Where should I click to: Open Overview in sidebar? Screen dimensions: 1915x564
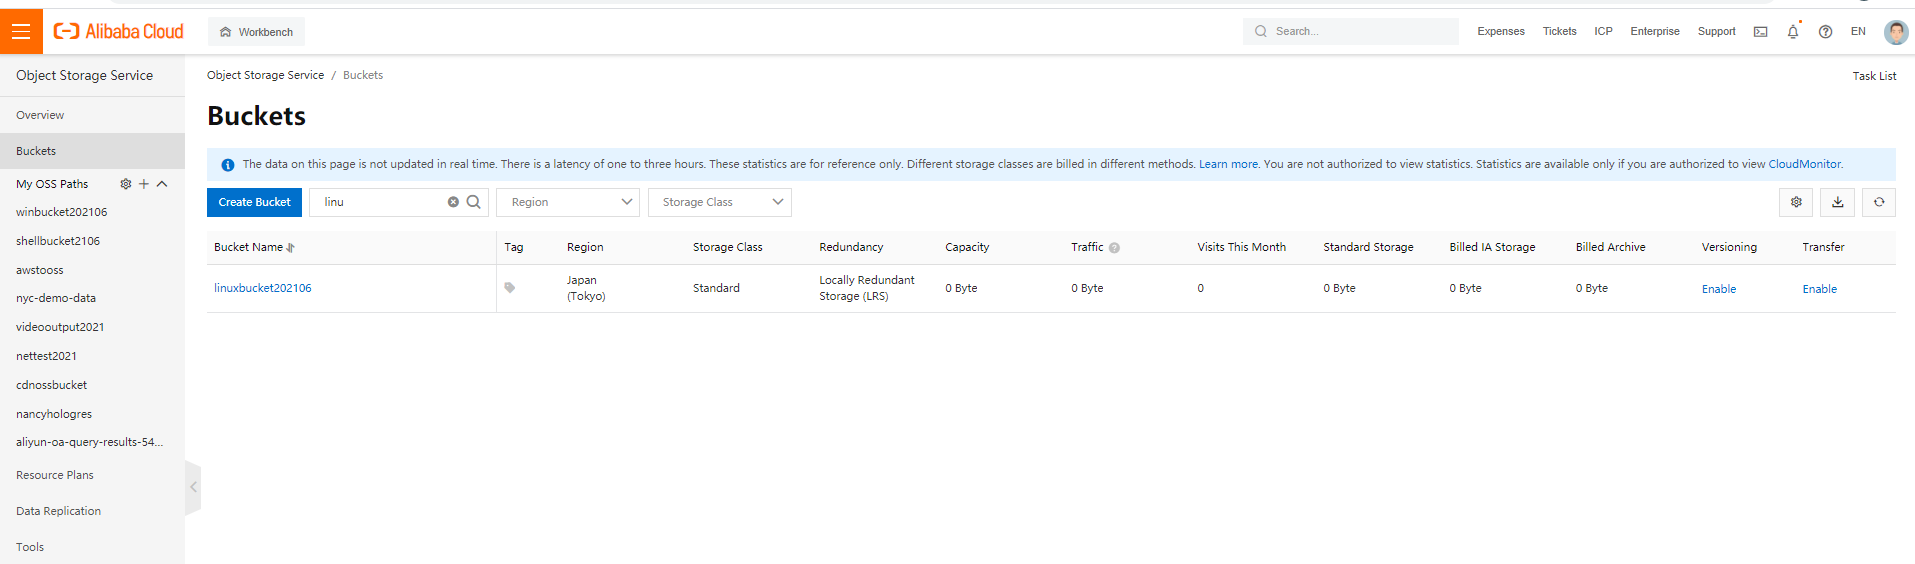(x=92, y=115)
